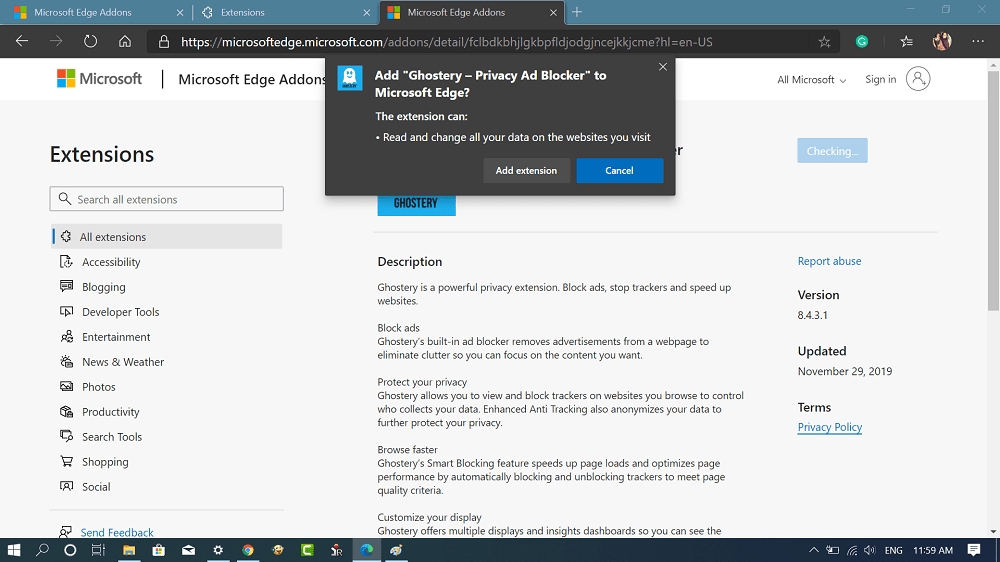Select All extensions category

click(x=167, y=237)
